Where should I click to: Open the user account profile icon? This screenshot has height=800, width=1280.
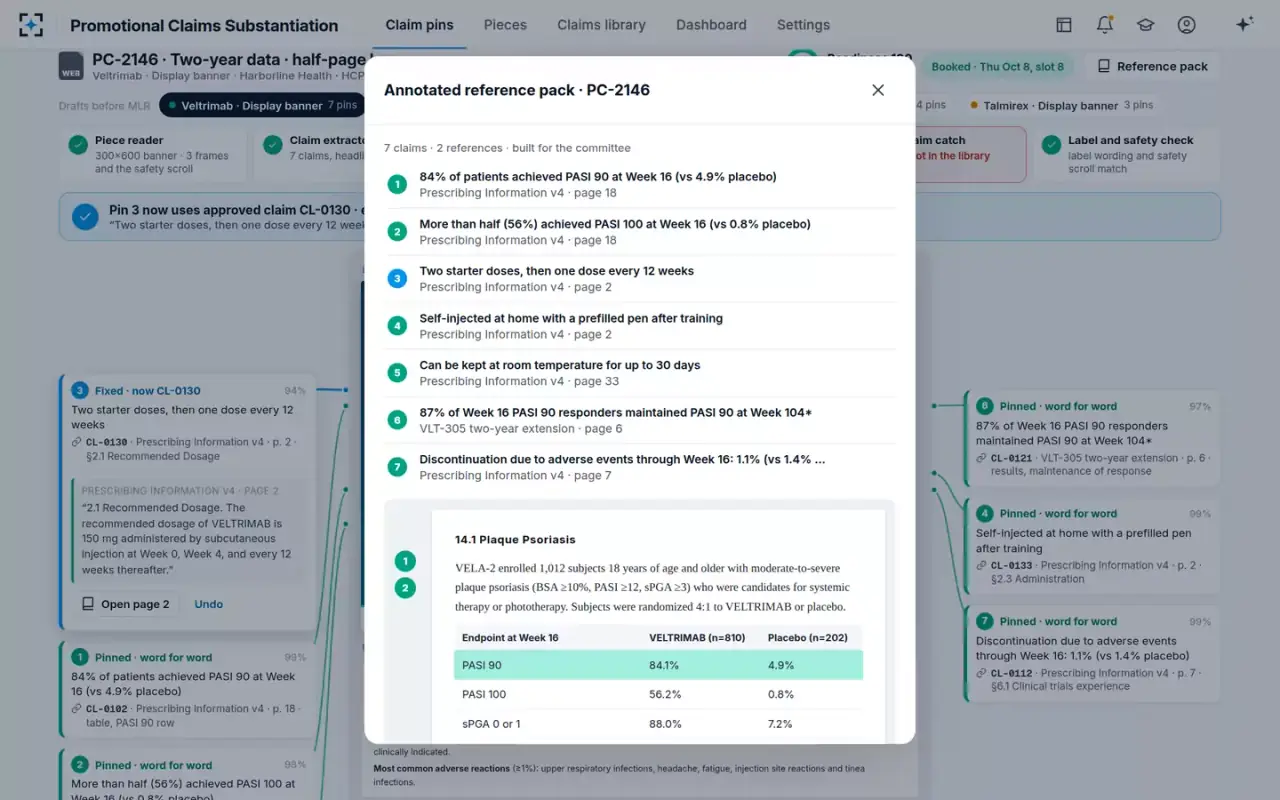[x=1186, y=25]
